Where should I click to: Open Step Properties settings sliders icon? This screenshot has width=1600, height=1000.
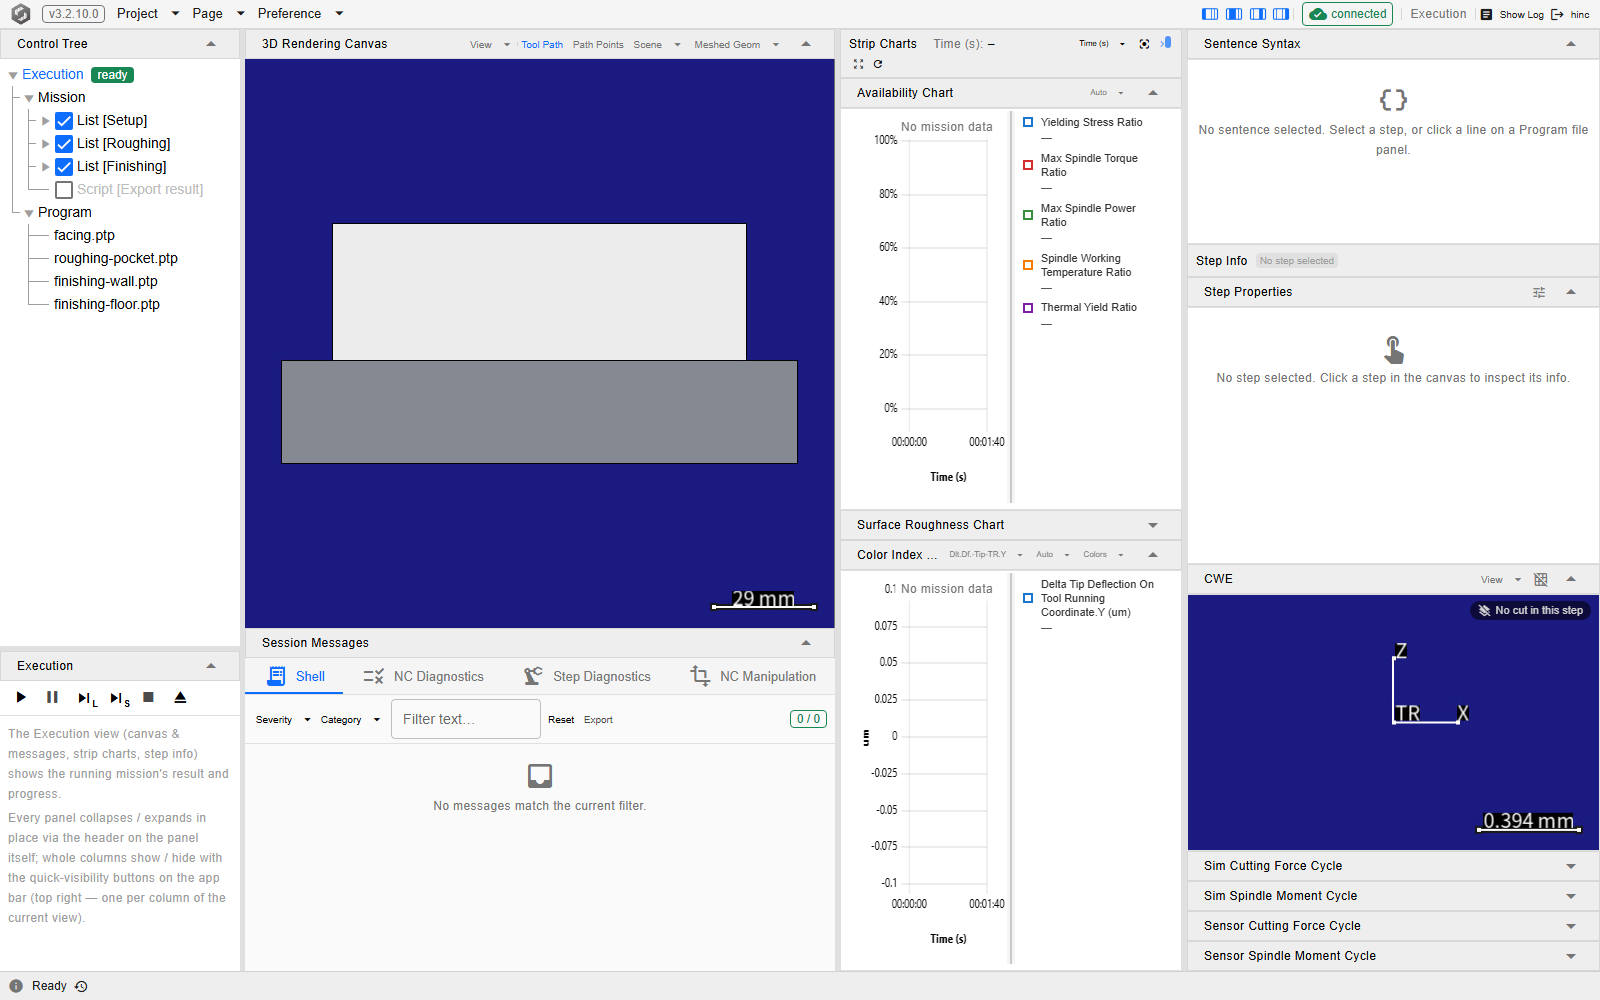coord(1539,292)
